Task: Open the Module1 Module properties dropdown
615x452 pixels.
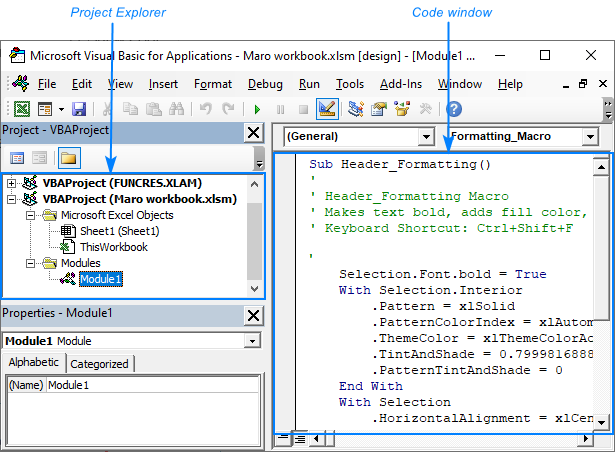Action: (x=252, y=341)
